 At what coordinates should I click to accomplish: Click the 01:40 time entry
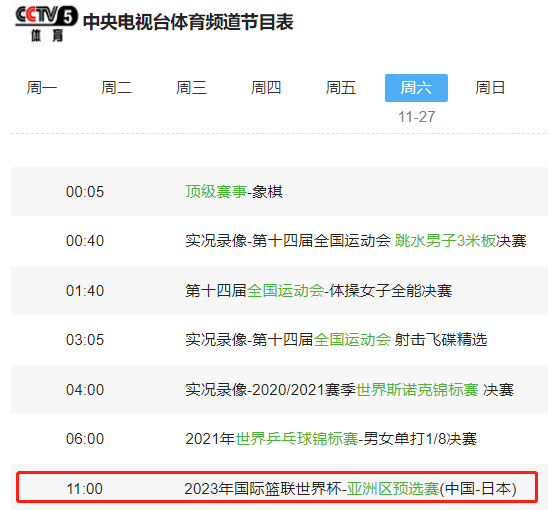(85, 291)
